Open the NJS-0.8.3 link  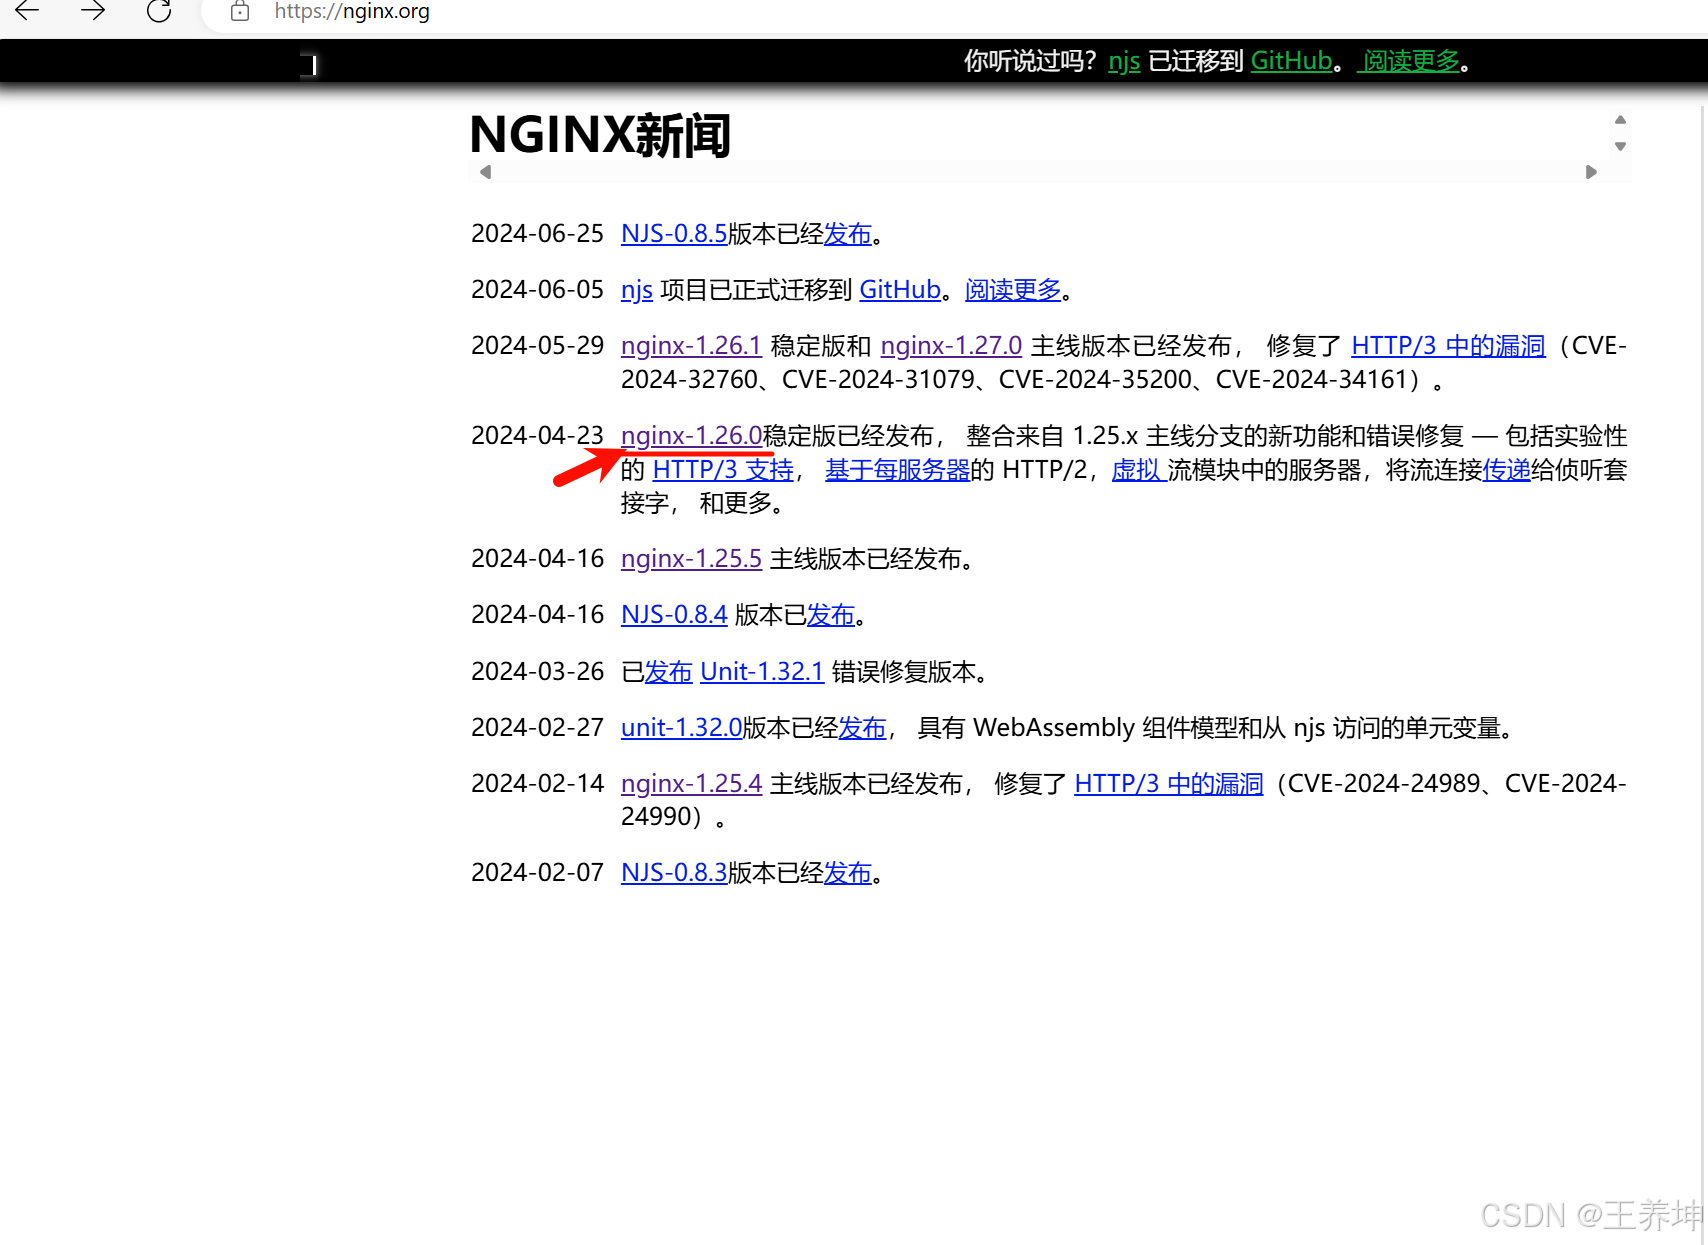click(674, 873)
